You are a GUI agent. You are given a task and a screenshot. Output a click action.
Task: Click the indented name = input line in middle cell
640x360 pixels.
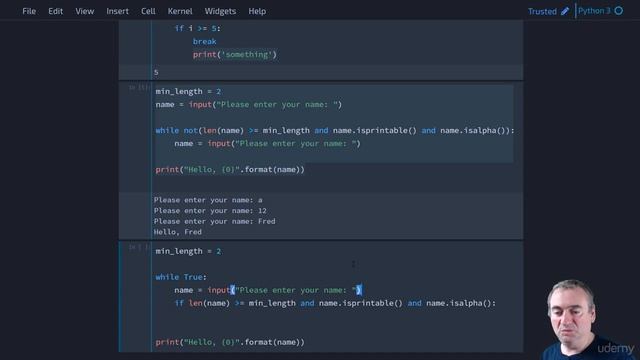point(267,143)
